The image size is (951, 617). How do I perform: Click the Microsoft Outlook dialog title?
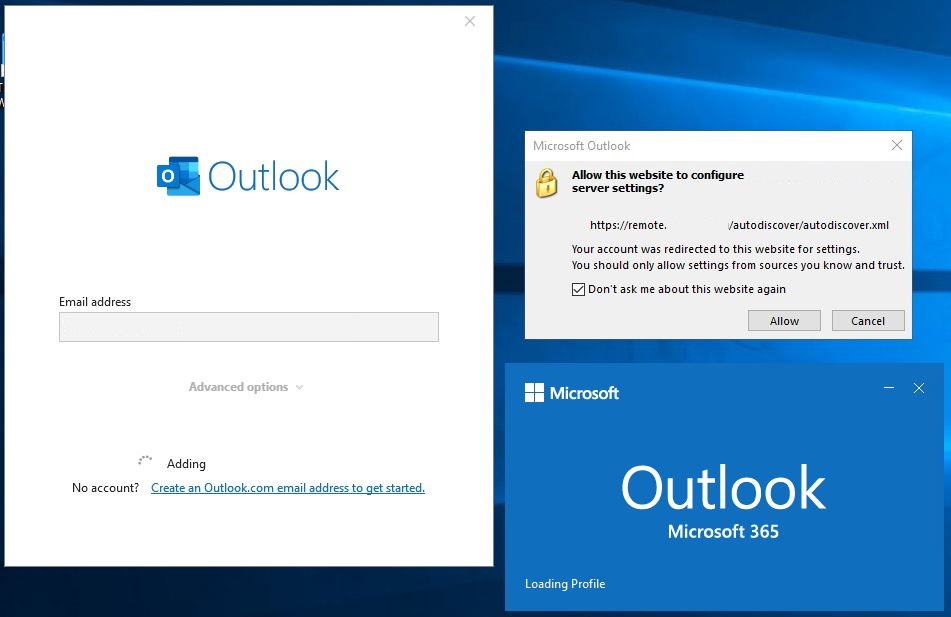[582, 146]
